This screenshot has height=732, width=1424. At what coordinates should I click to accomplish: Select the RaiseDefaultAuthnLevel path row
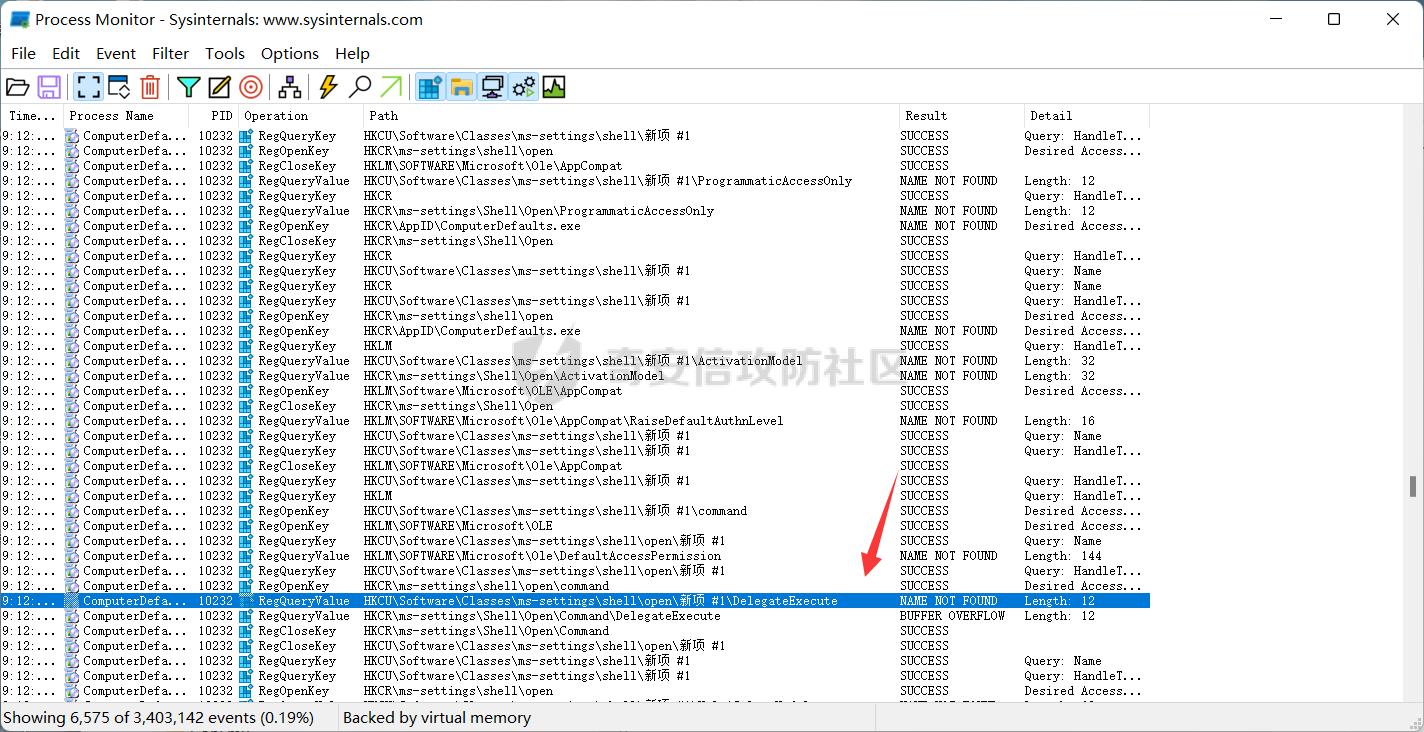[574, 421]
